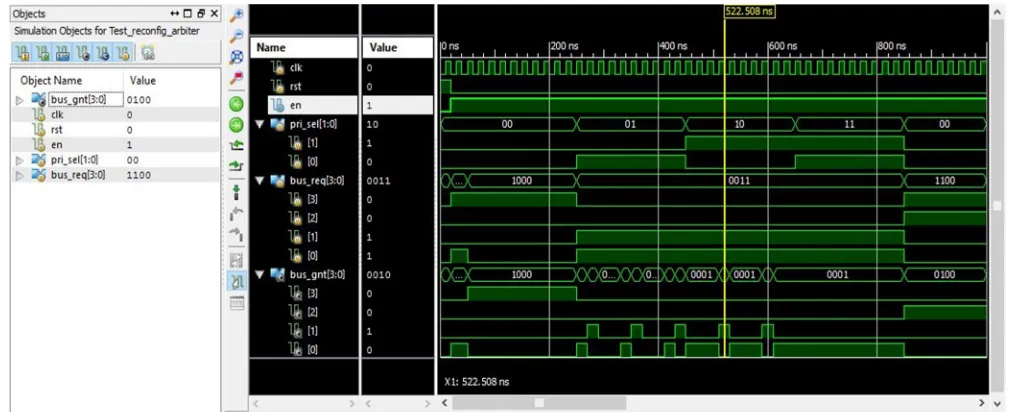The width and height of the screenshot is (1012, 412).
Task: Expand pri_sel[1:0] in the Objects panel
Action: (19, 160)
